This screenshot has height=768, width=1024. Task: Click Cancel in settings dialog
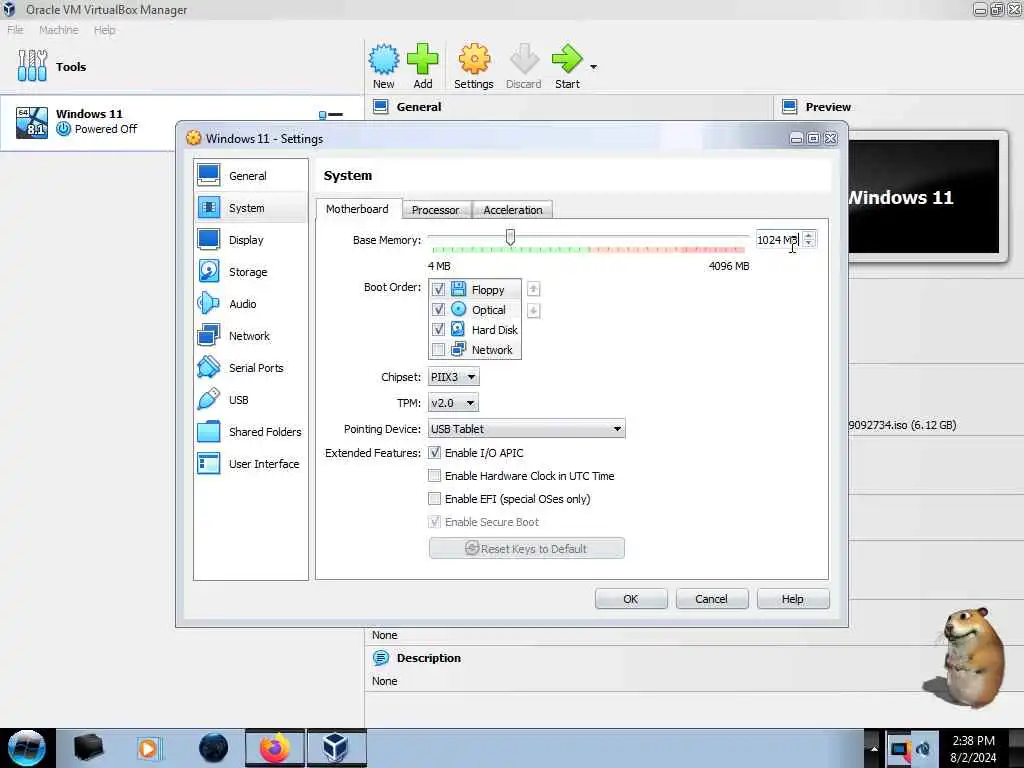point(712,599)
